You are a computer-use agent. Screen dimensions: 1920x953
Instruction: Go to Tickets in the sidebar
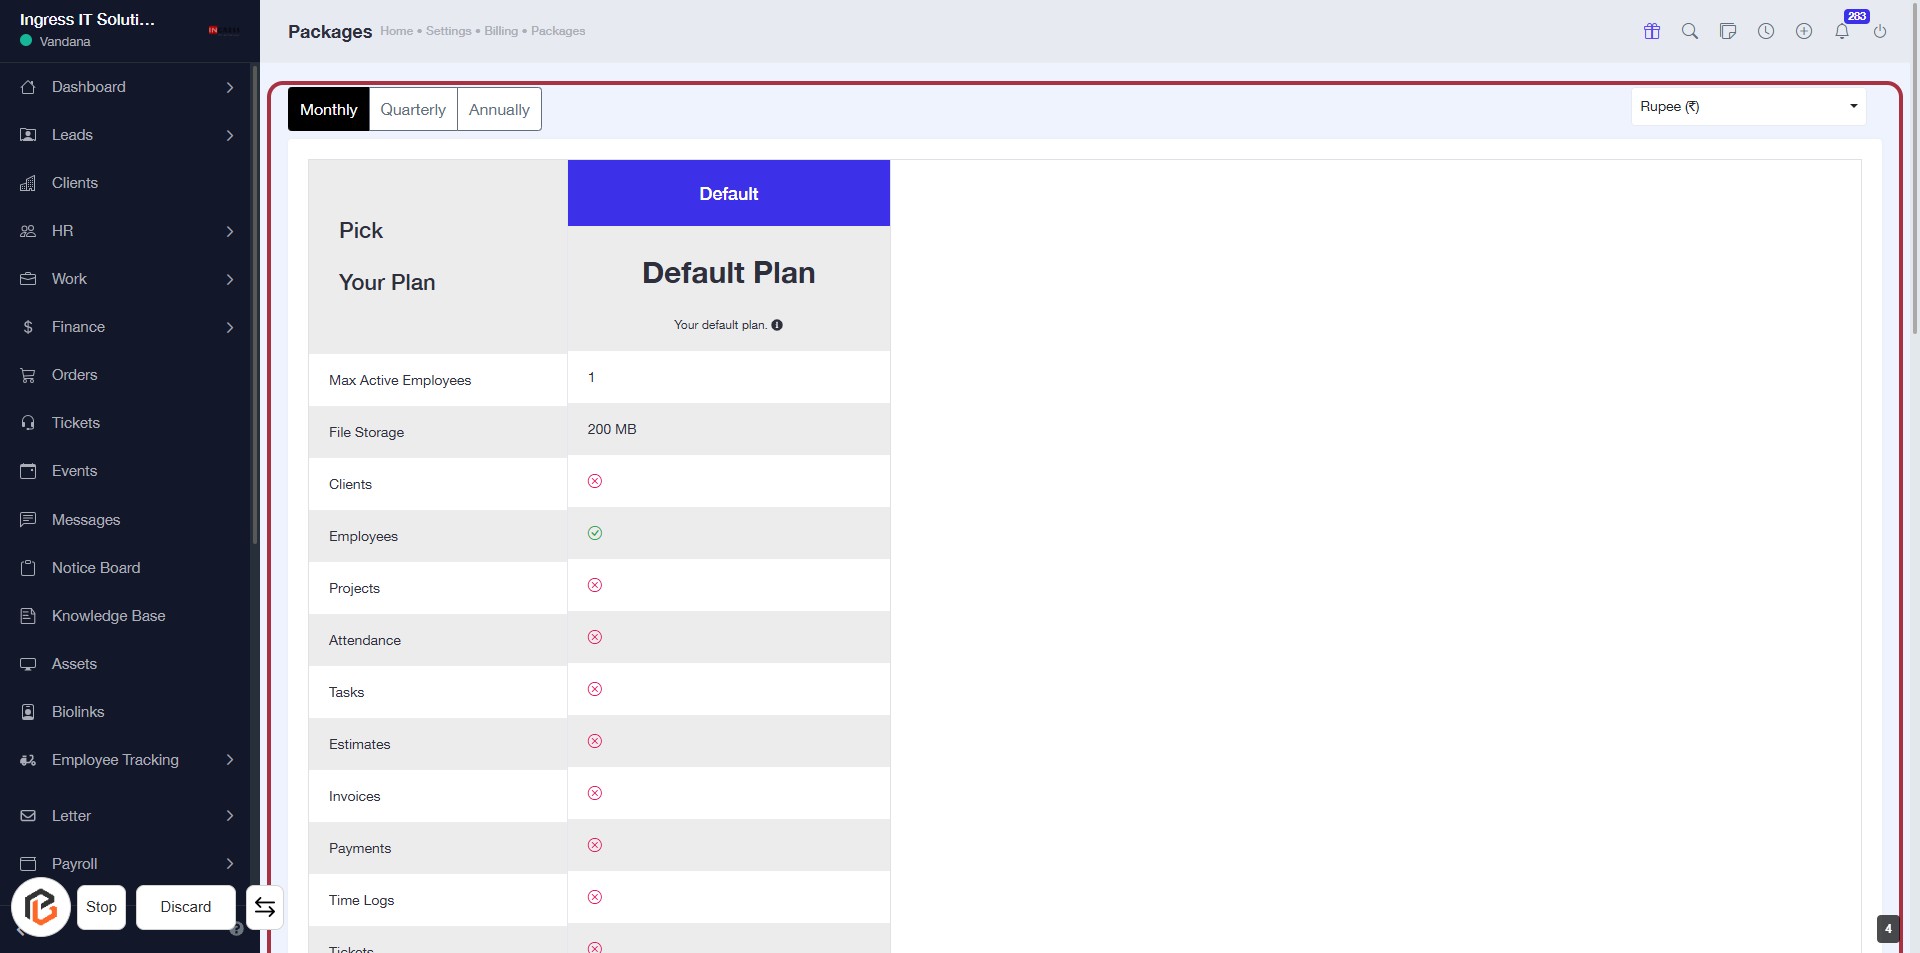coord(76,423)
